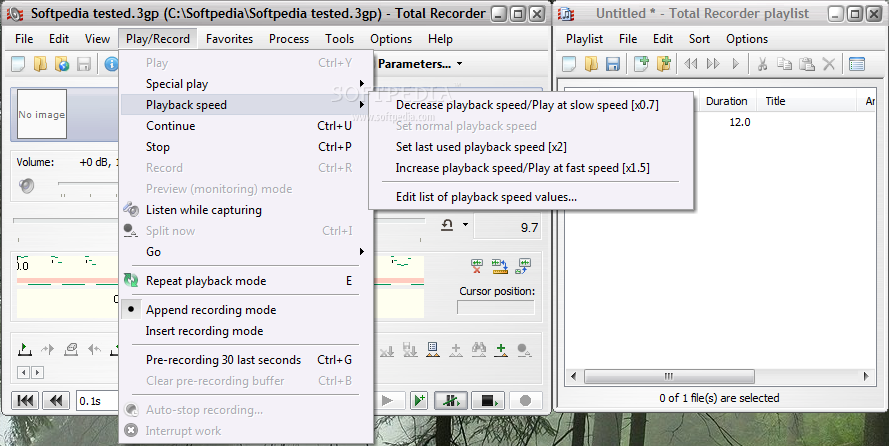Toggle Listen while capturing menu option
Screen dimensions: 889x446
247,210
